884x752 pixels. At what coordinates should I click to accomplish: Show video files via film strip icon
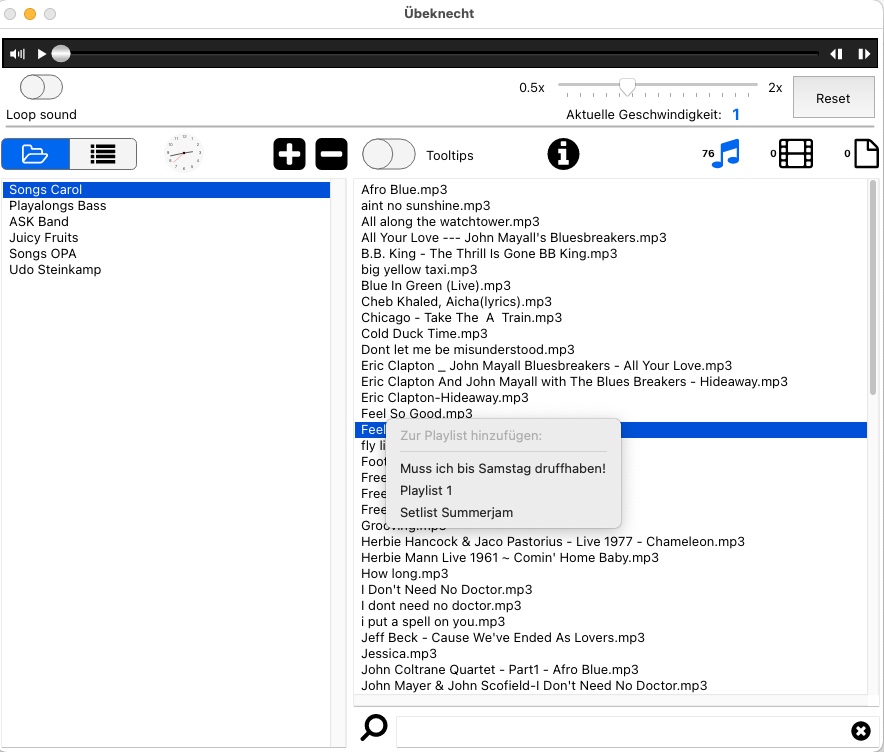796,154
